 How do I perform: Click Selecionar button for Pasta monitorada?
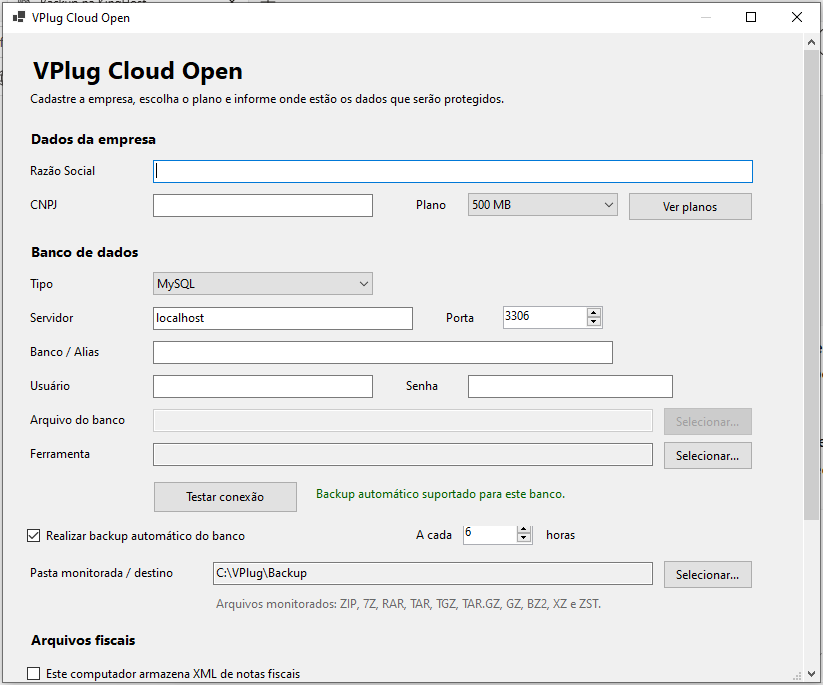click(707, 575)
